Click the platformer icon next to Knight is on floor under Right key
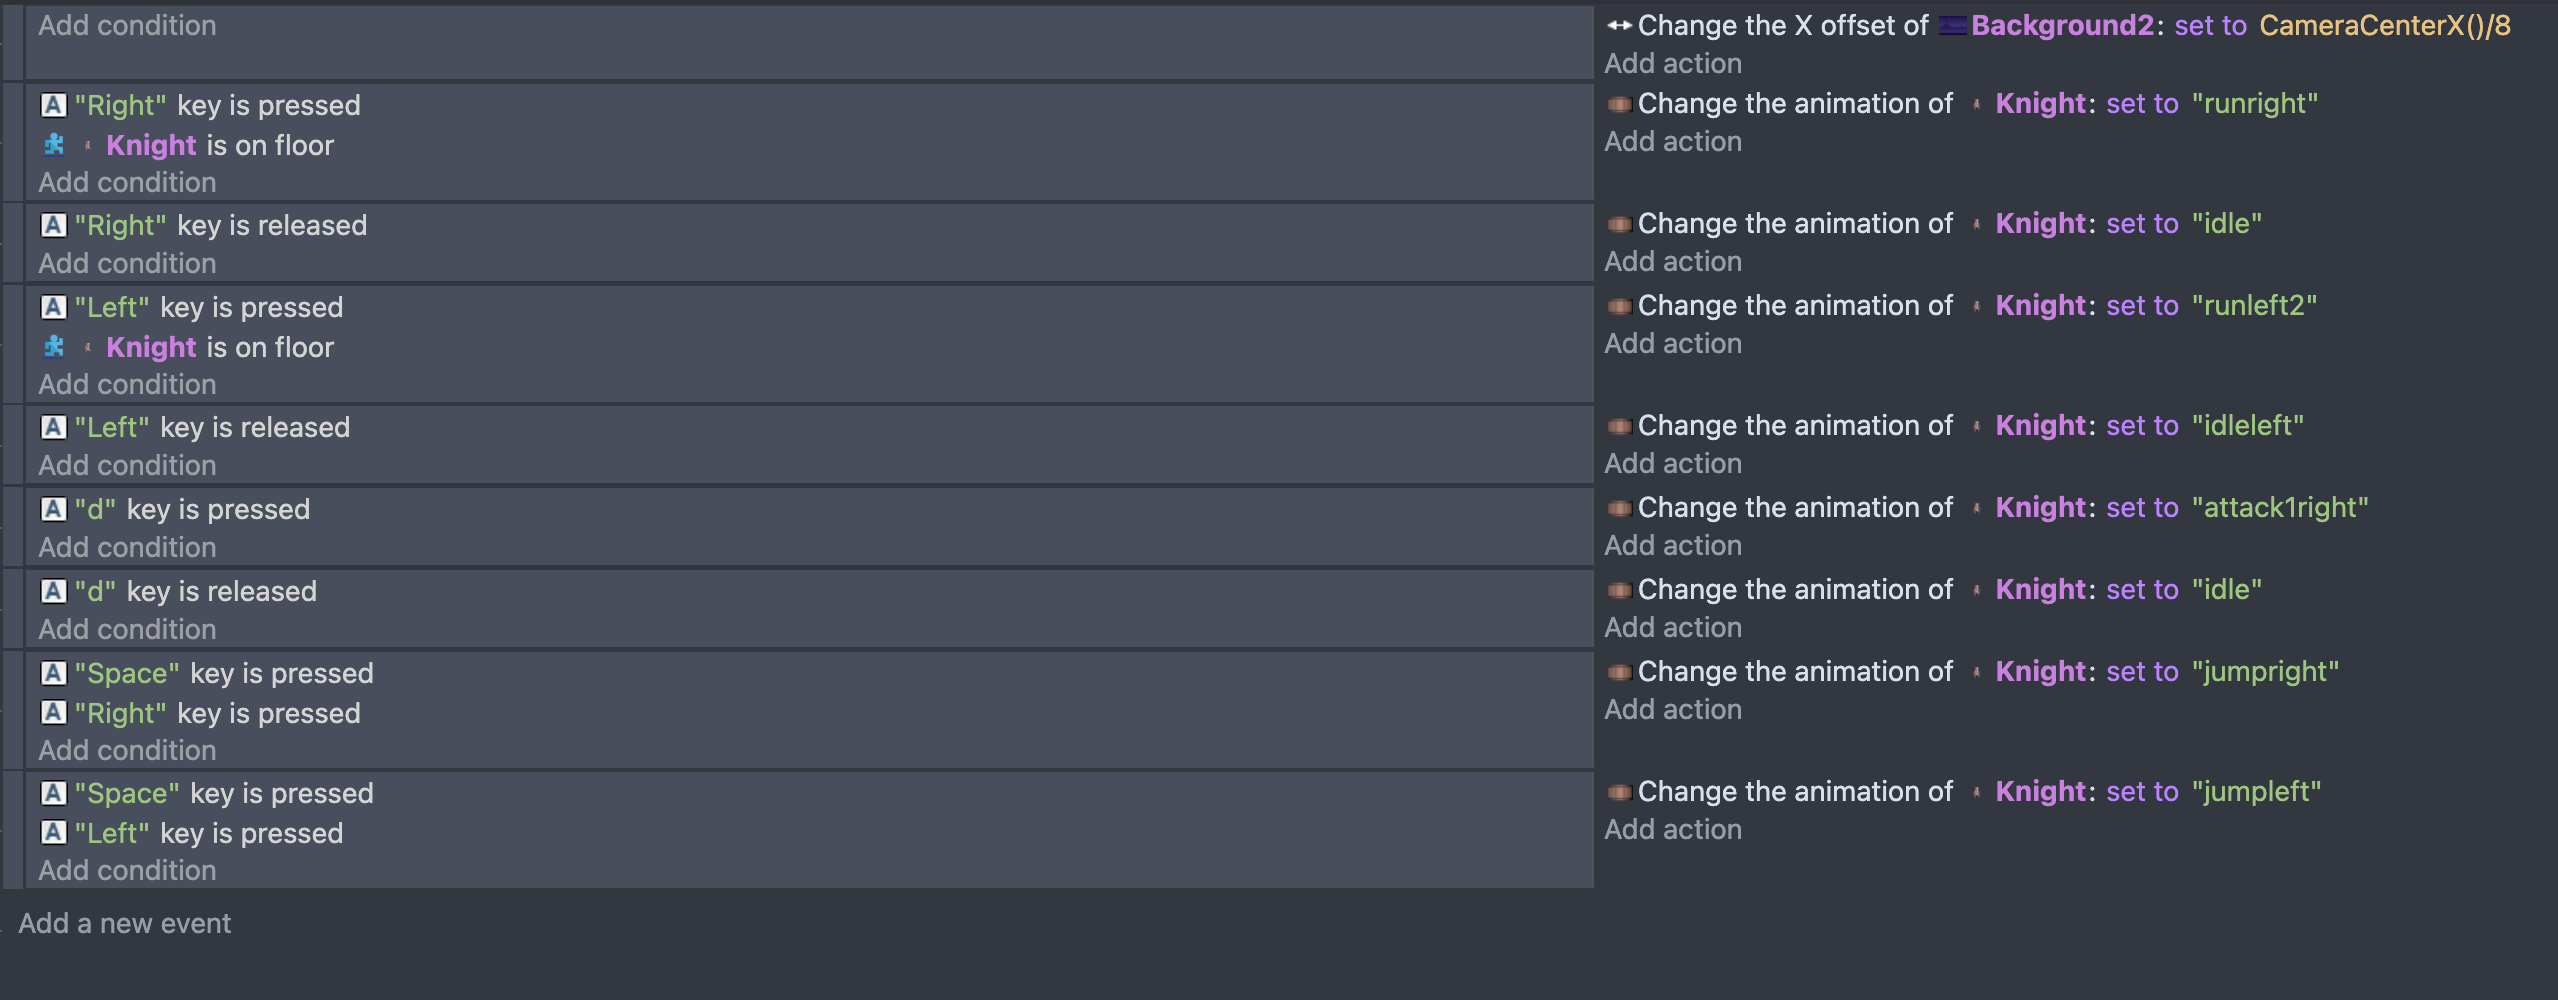The image size is (2558, 1000). click(x=54, y=145)
